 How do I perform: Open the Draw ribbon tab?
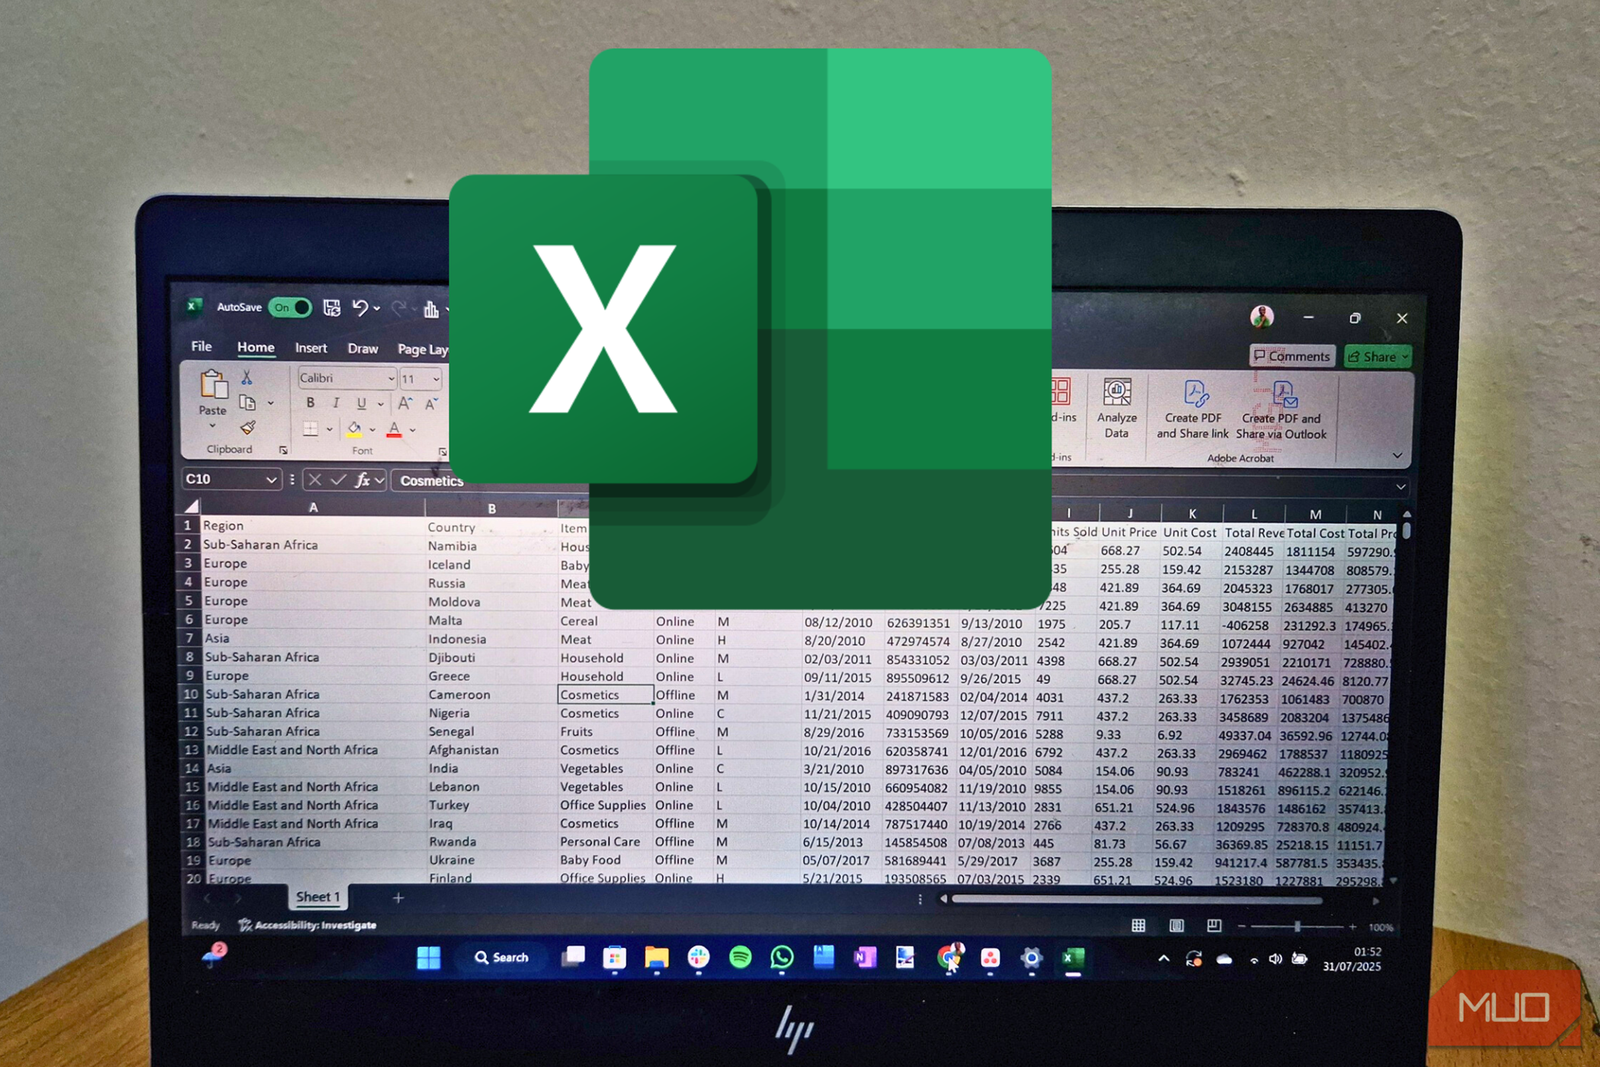pos(363,349)
